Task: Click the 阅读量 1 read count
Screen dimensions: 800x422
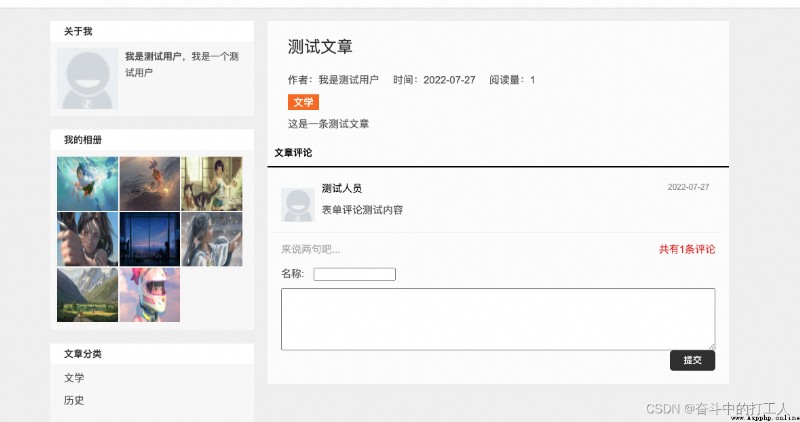Action: [x=512, y=80]
